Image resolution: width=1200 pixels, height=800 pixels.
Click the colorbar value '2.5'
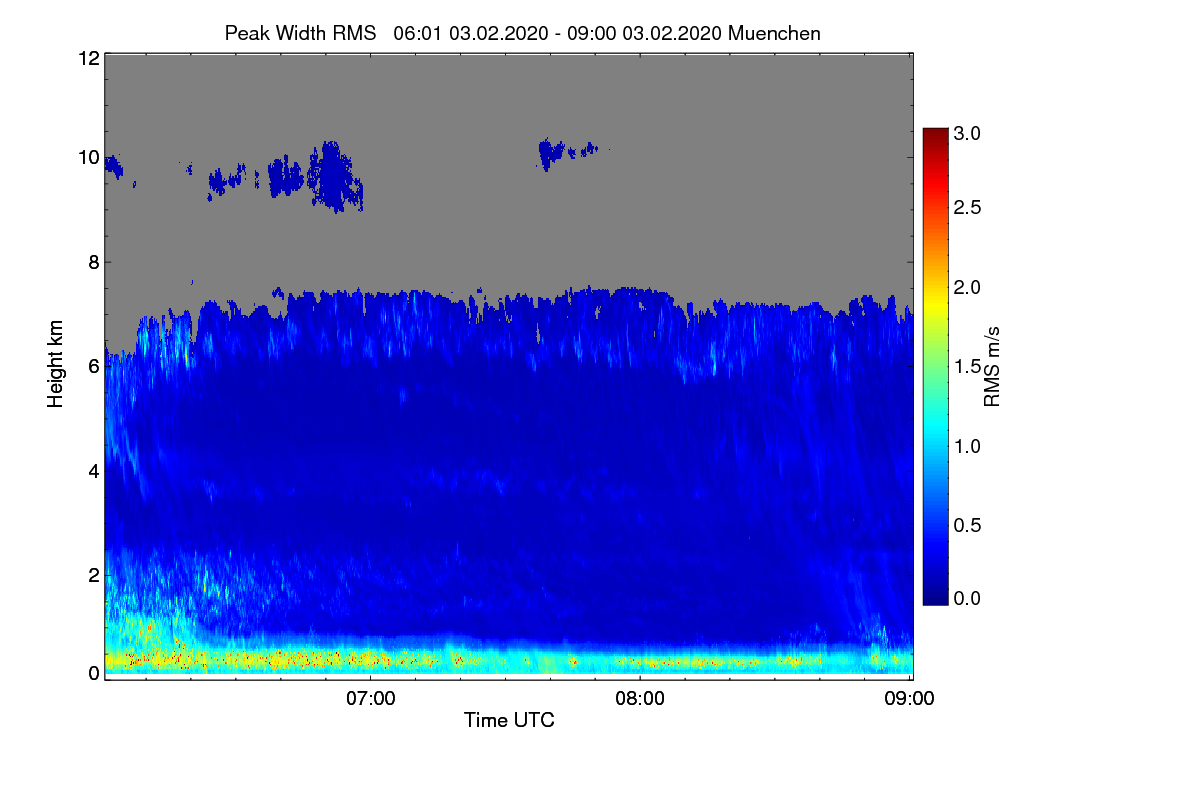pyautogui.click(x=967, y=207)
